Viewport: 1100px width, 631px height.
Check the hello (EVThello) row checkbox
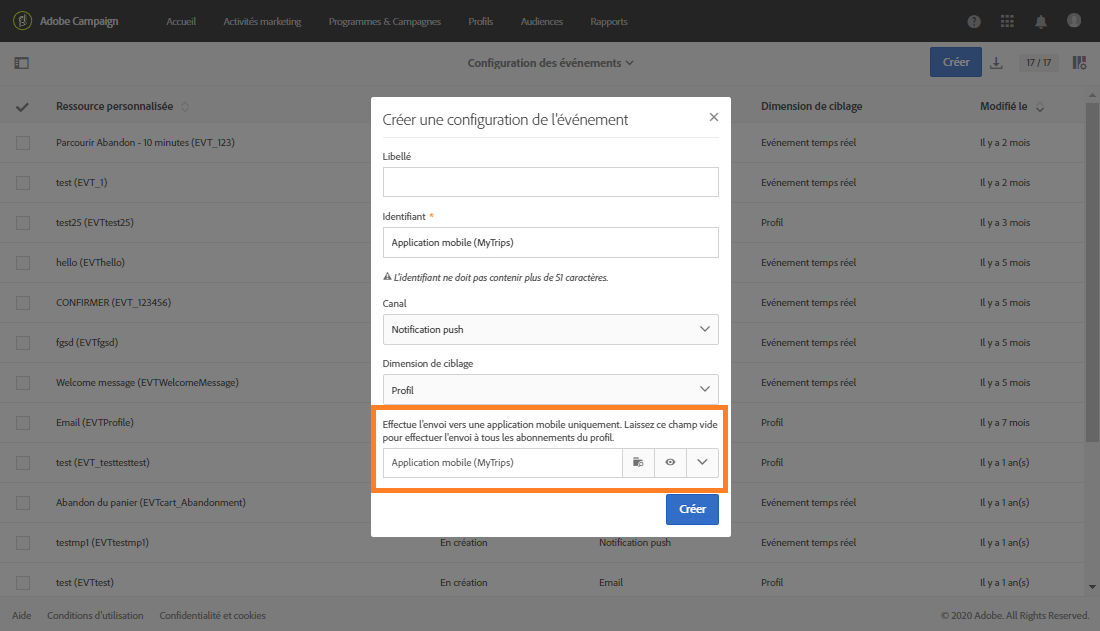[x=23, y=263]
